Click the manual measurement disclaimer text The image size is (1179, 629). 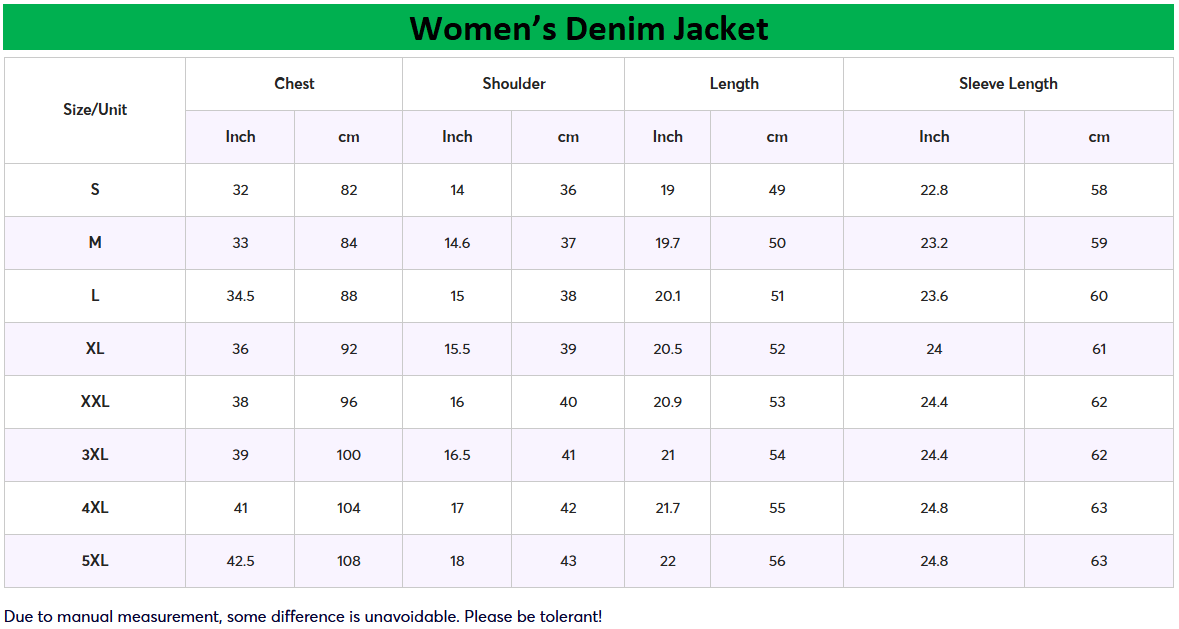pyautogui.click(x=303, y=616)
